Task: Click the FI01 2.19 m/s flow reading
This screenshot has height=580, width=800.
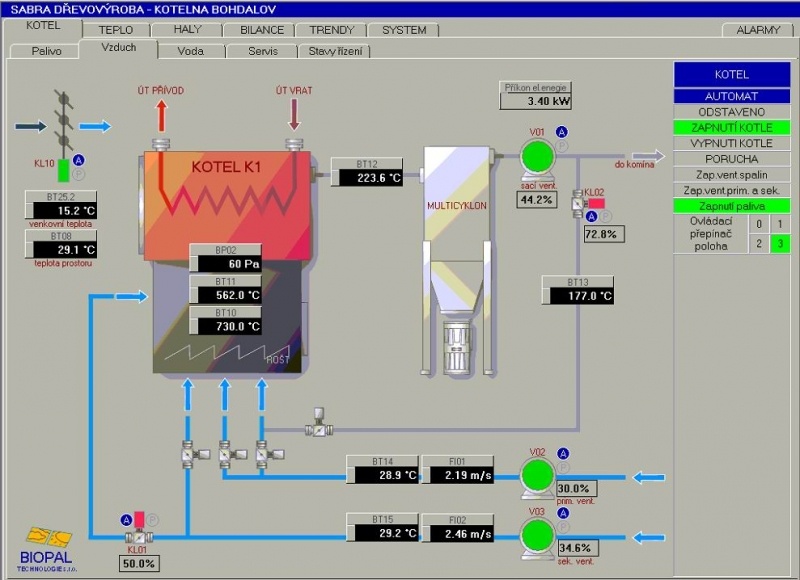Action: click(x=458, y=469)
